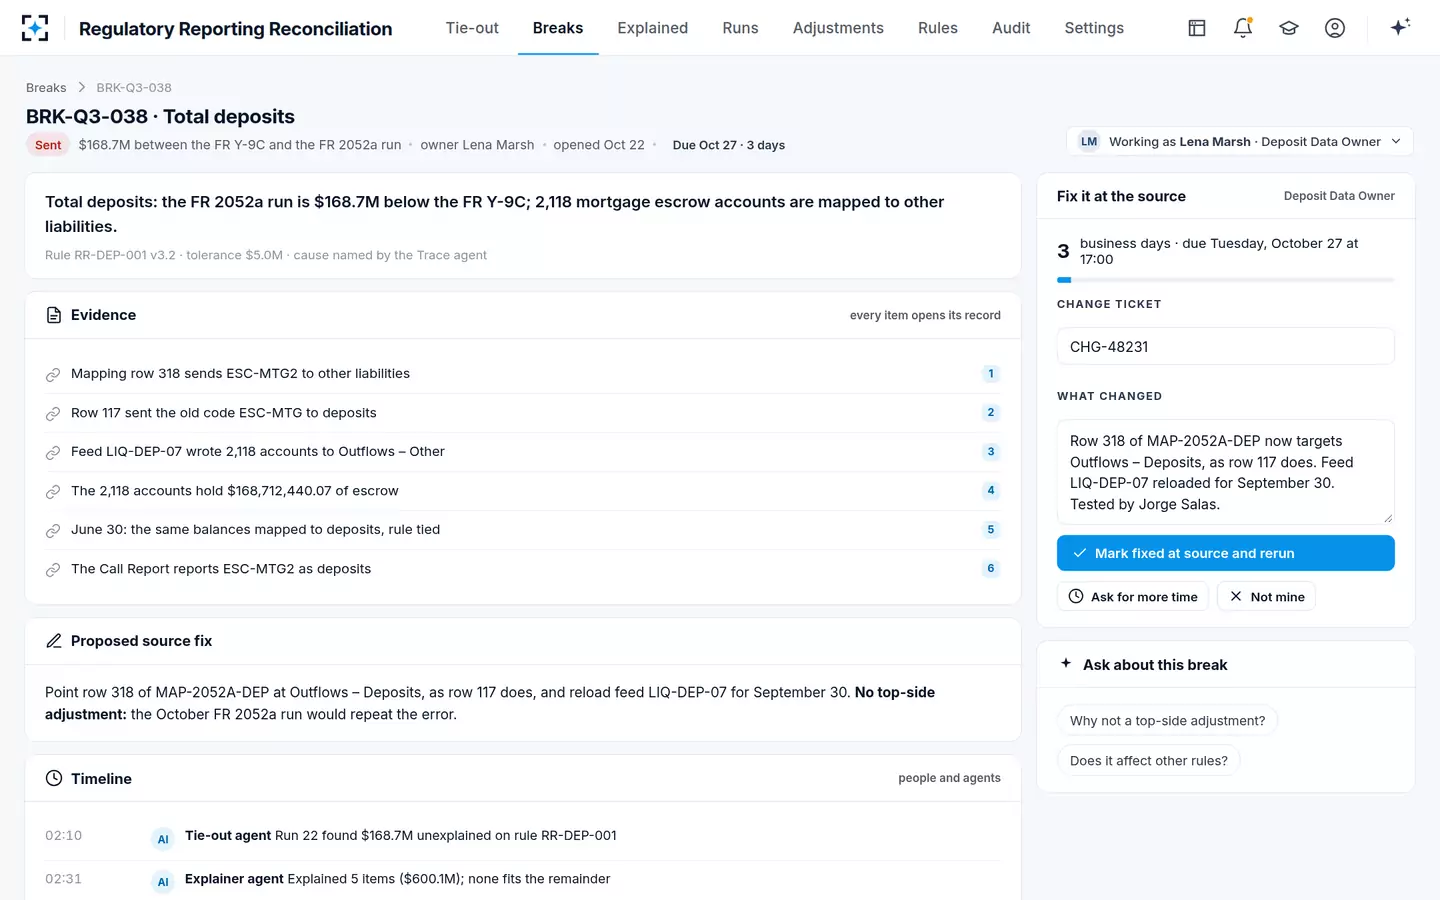Viewport: 1440px width, 900px height.
Task: Click the 'Due Oct 27 · 3 days' text
Action: [729, 145]
